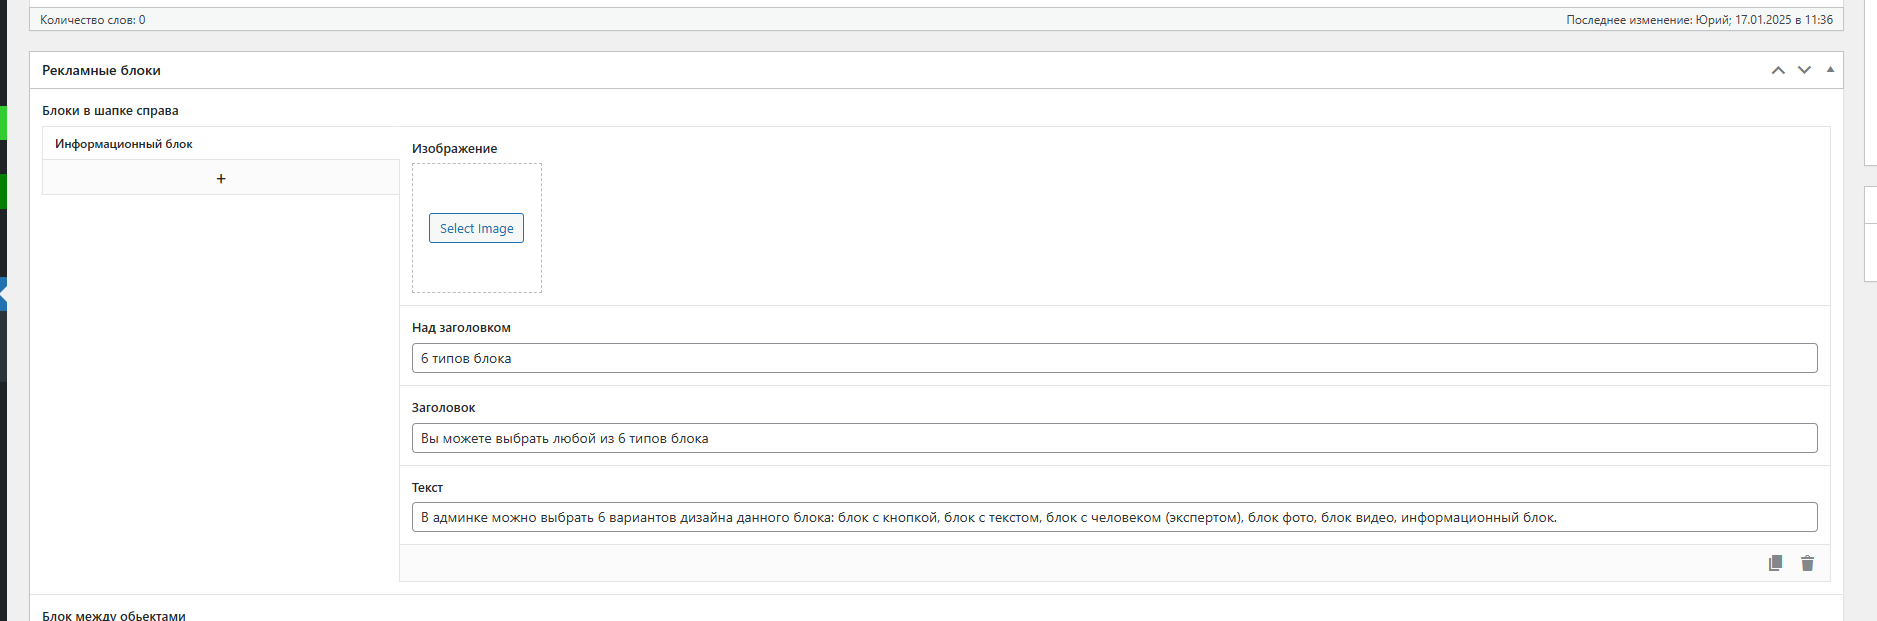Move the Рекламные блоки panel down
1877x621 pixels.
(1804, 70)
